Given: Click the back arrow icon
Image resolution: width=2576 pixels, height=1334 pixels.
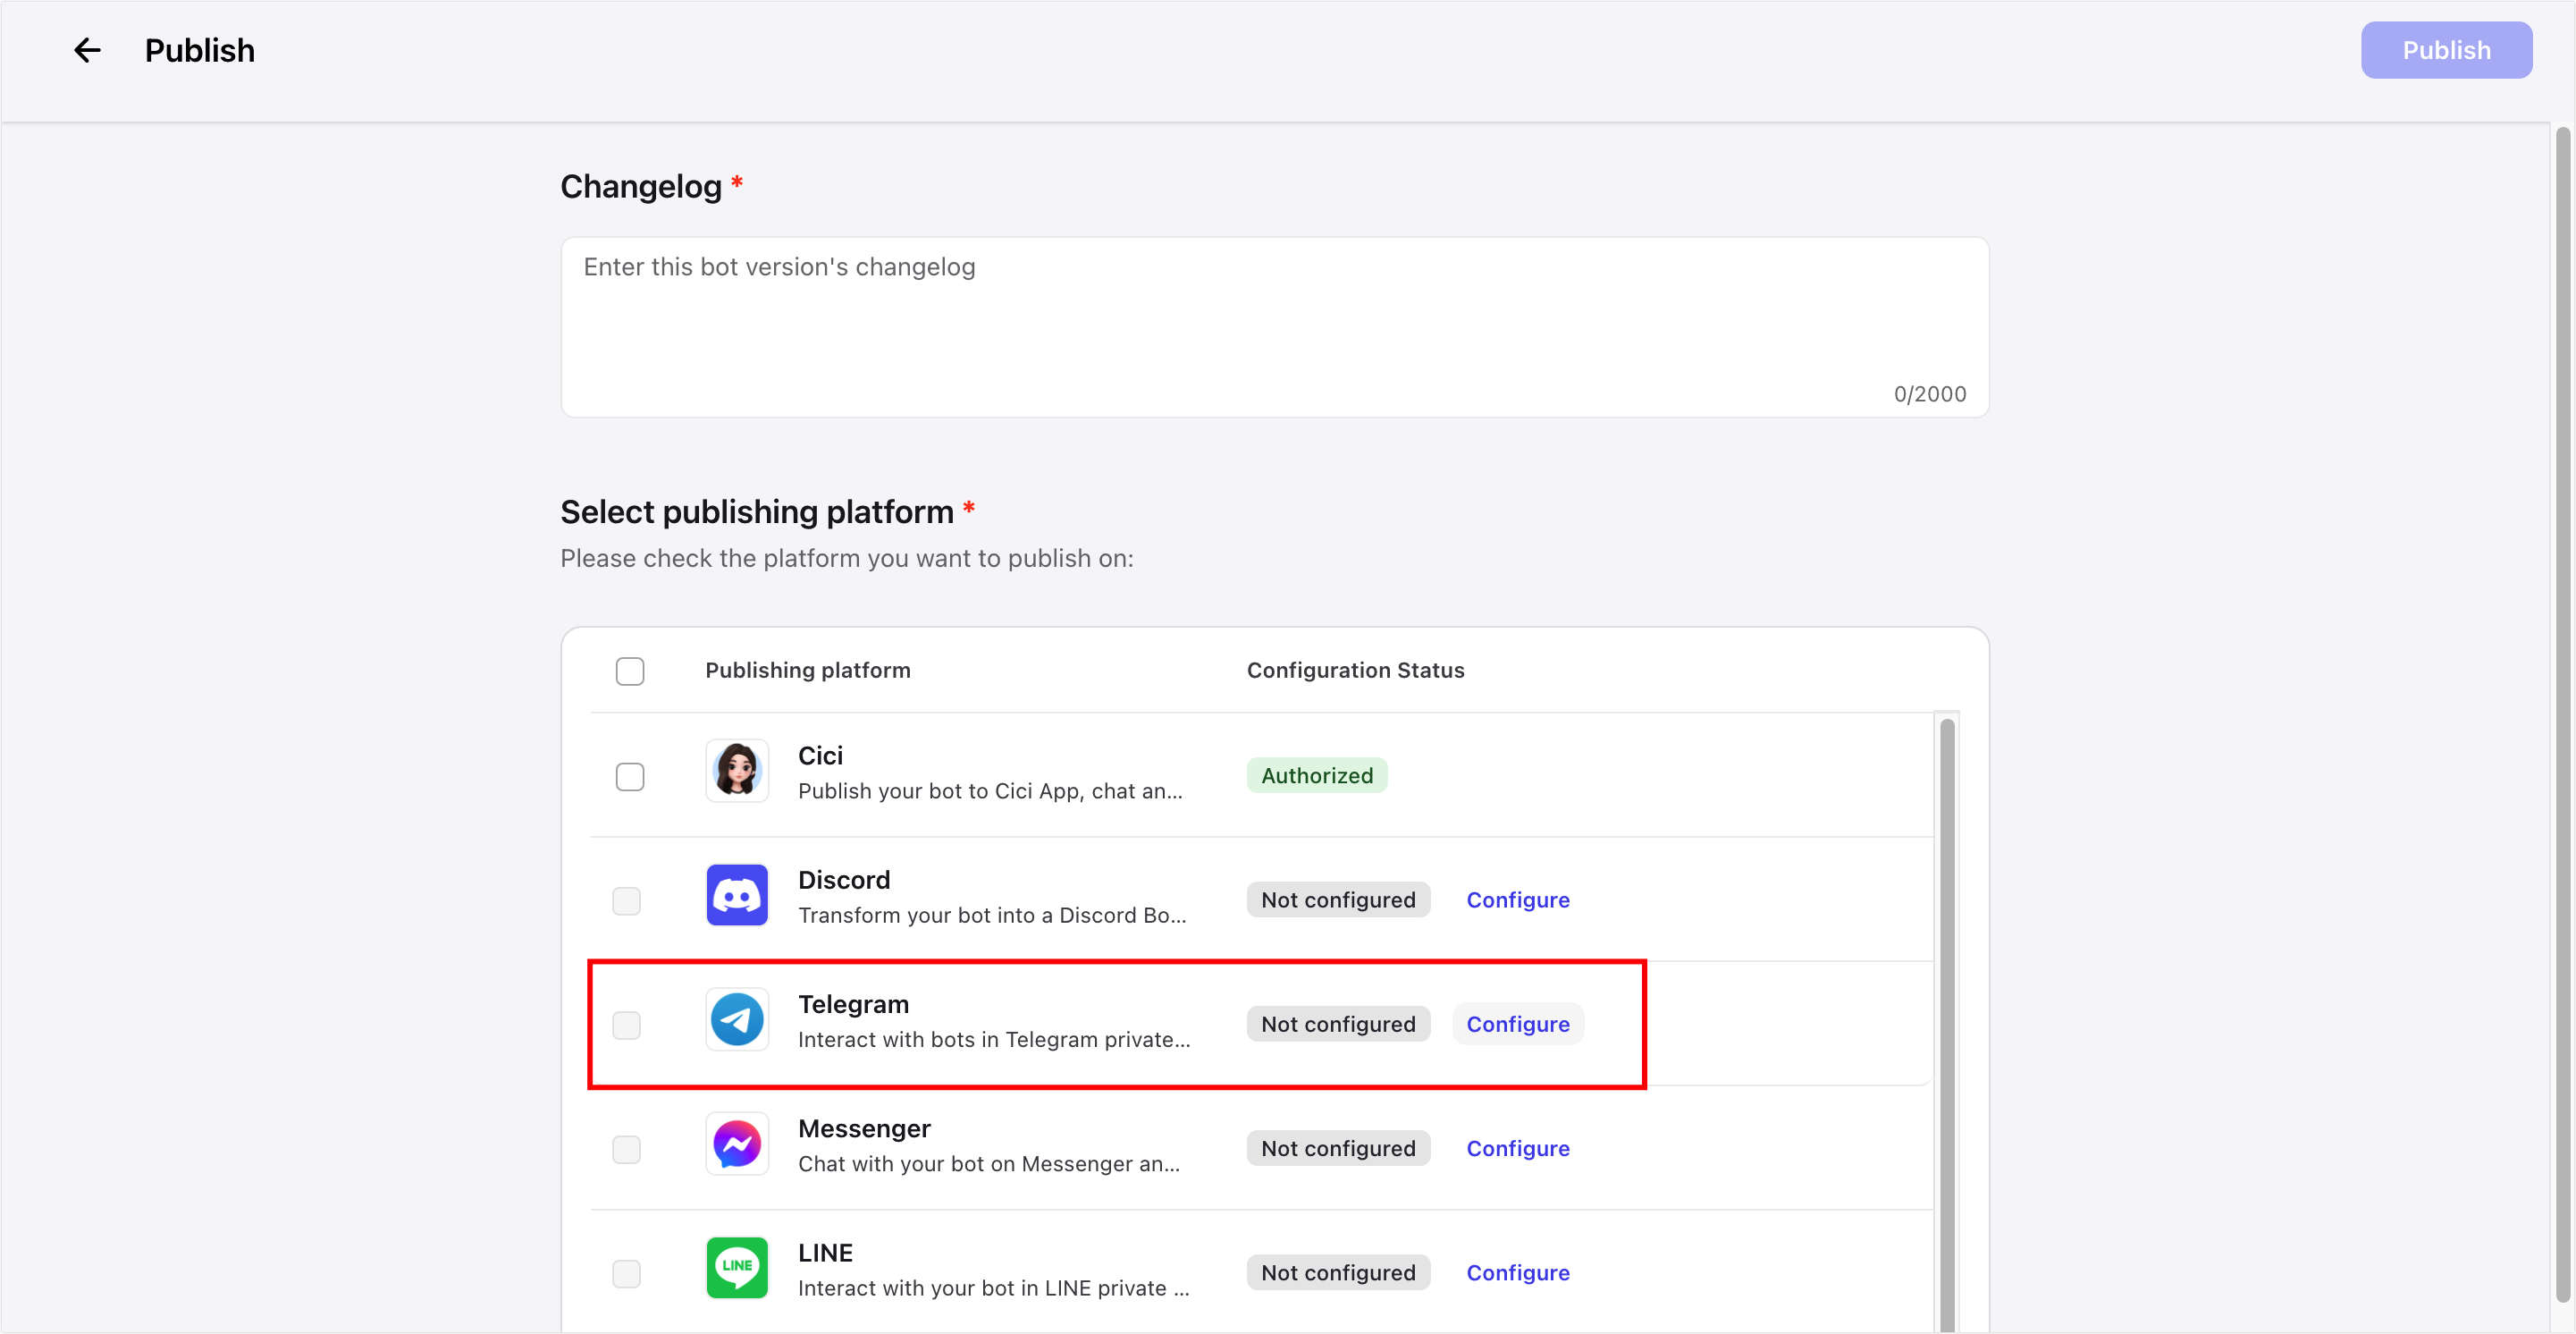Looking at the screenshot, I should [87, 50].
